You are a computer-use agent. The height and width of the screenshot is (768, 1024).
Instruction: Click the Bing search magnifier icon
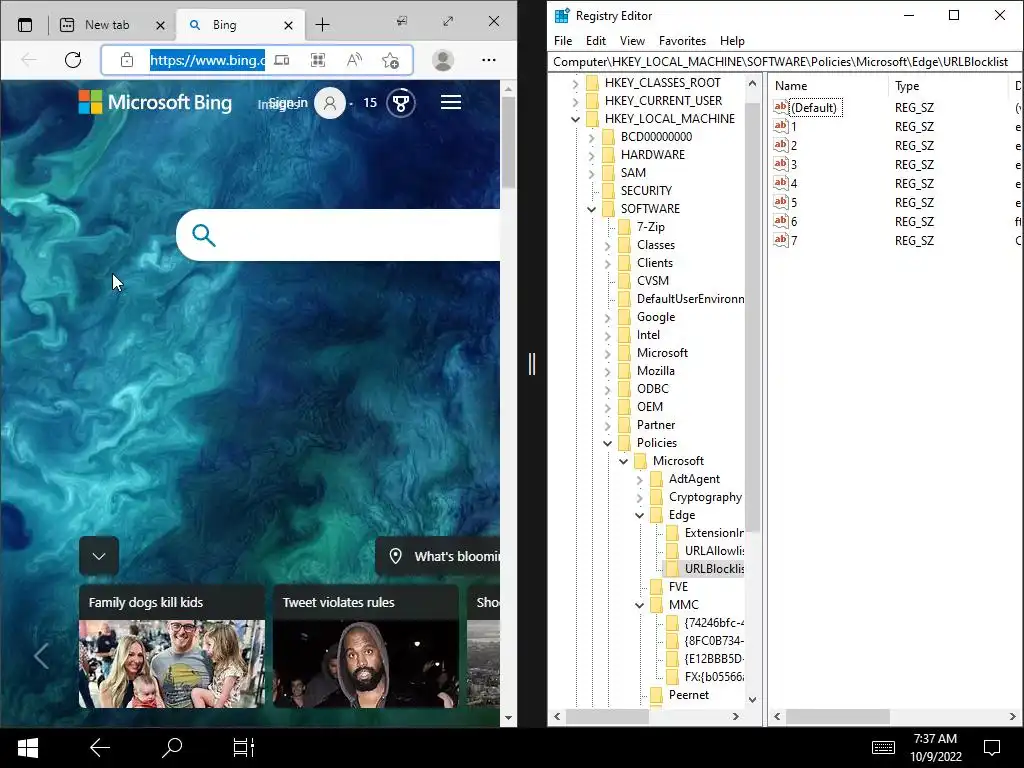[204, 235]
